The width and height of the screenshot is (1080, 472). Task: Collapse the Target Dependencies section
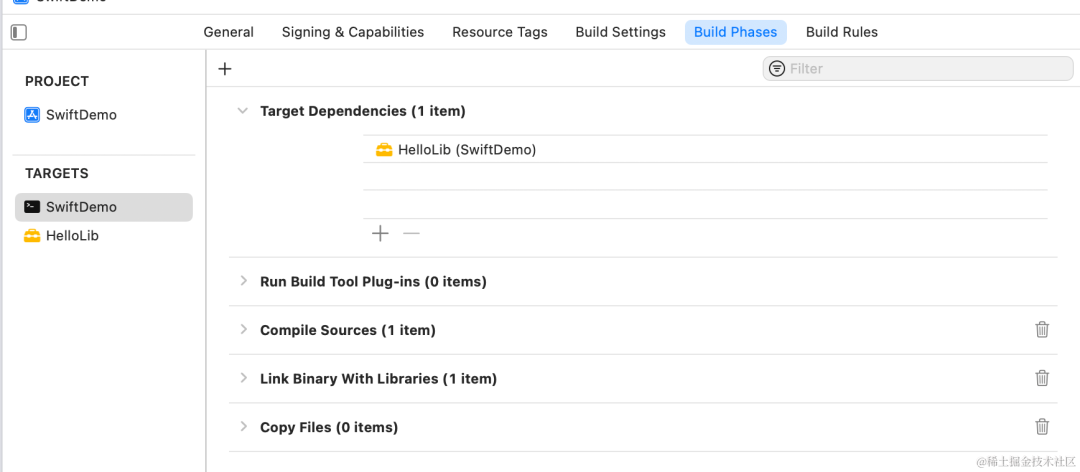point(242,110)
